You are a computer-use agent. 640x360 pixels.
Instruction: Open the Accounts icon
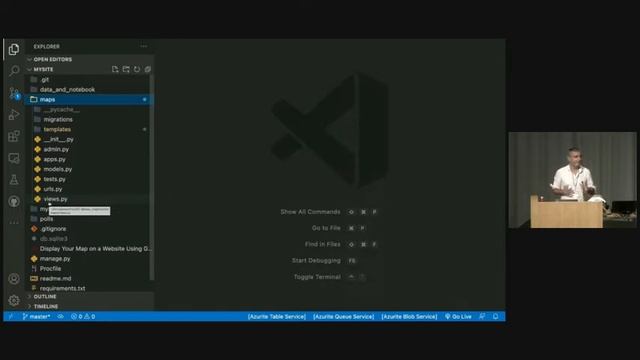pyautogui.click(x=14, y=279)
